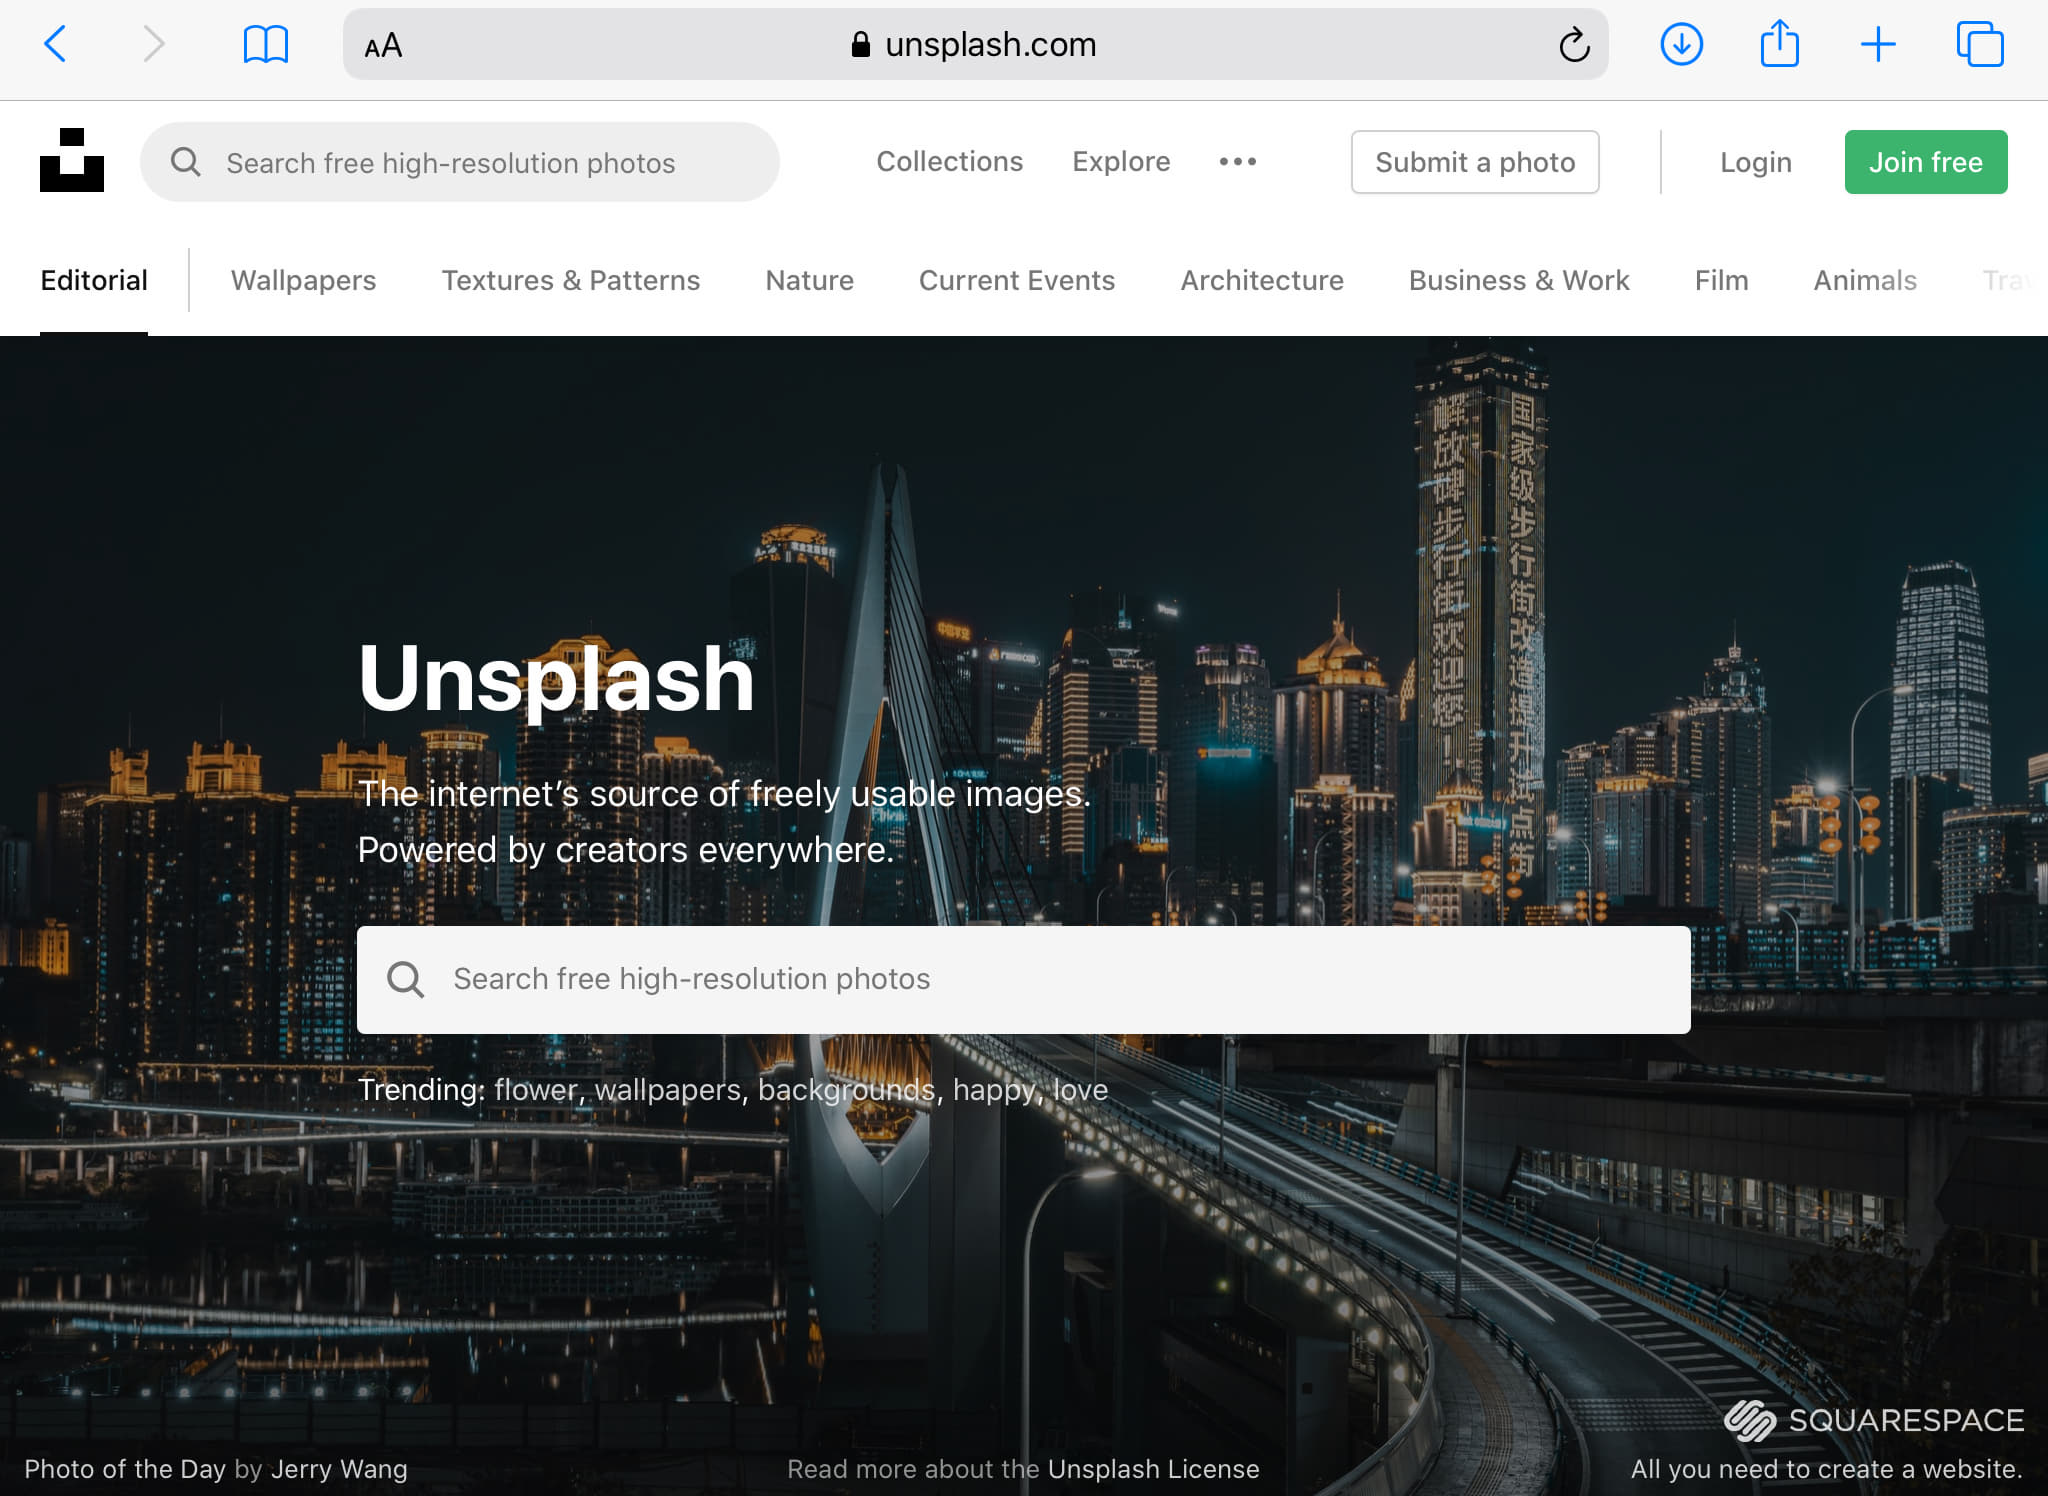Screen dimensions: 2048x1496
Task: Open Safari downloads icon
Action: point(1681,44)
